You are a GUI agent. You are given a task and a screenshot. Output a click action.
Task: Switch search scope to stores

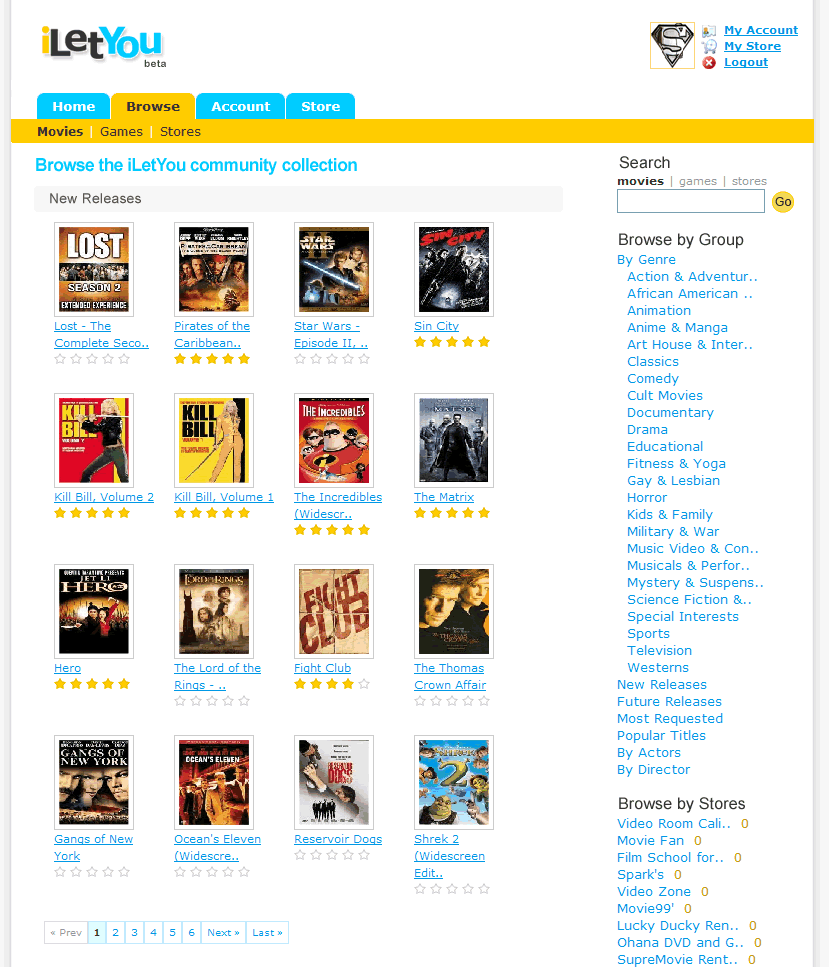tap(749, 181)
